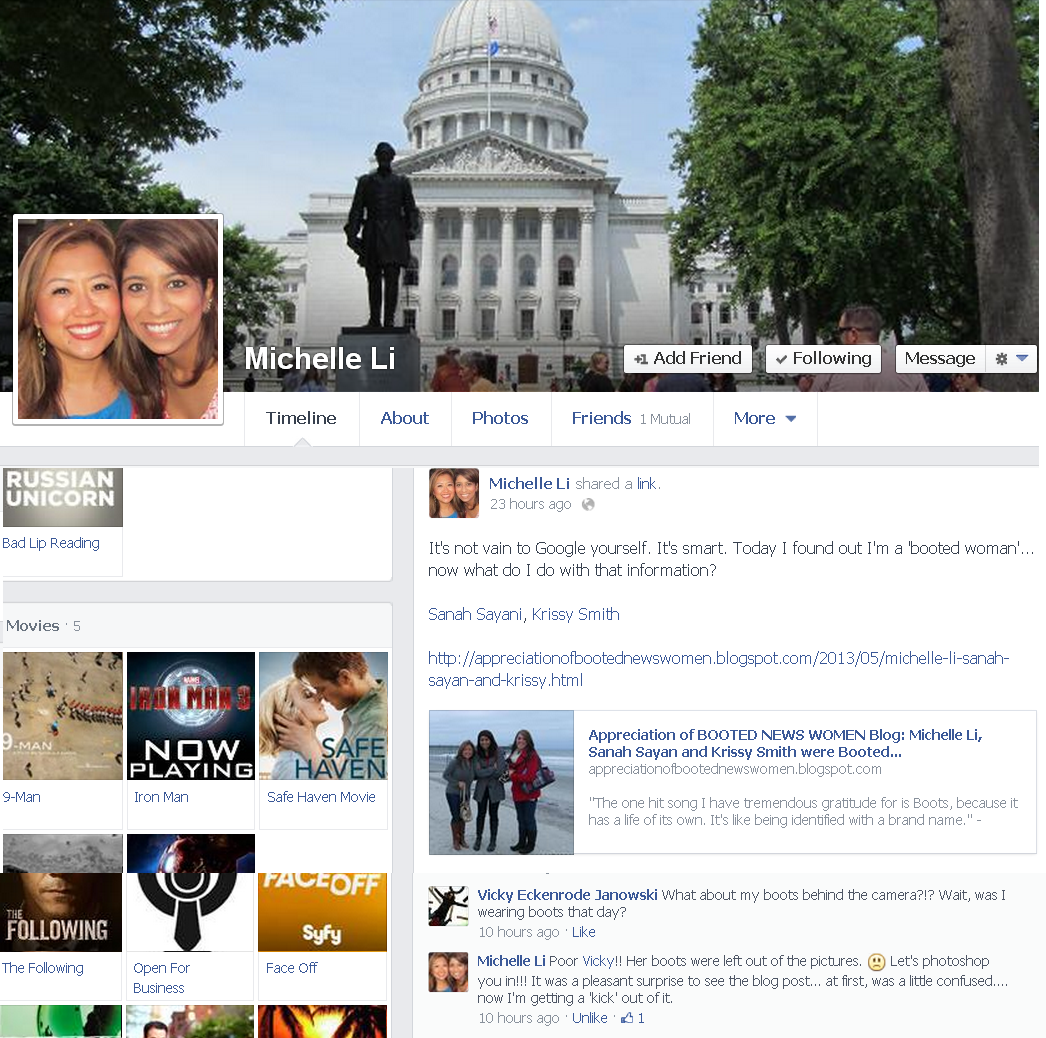Click the public globe privacy icon

coord(588,504)
